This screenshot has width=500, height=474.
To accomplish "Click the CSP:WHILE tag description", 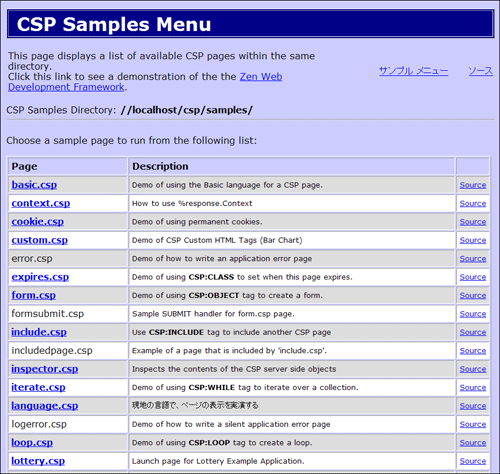I will (245, 387).
